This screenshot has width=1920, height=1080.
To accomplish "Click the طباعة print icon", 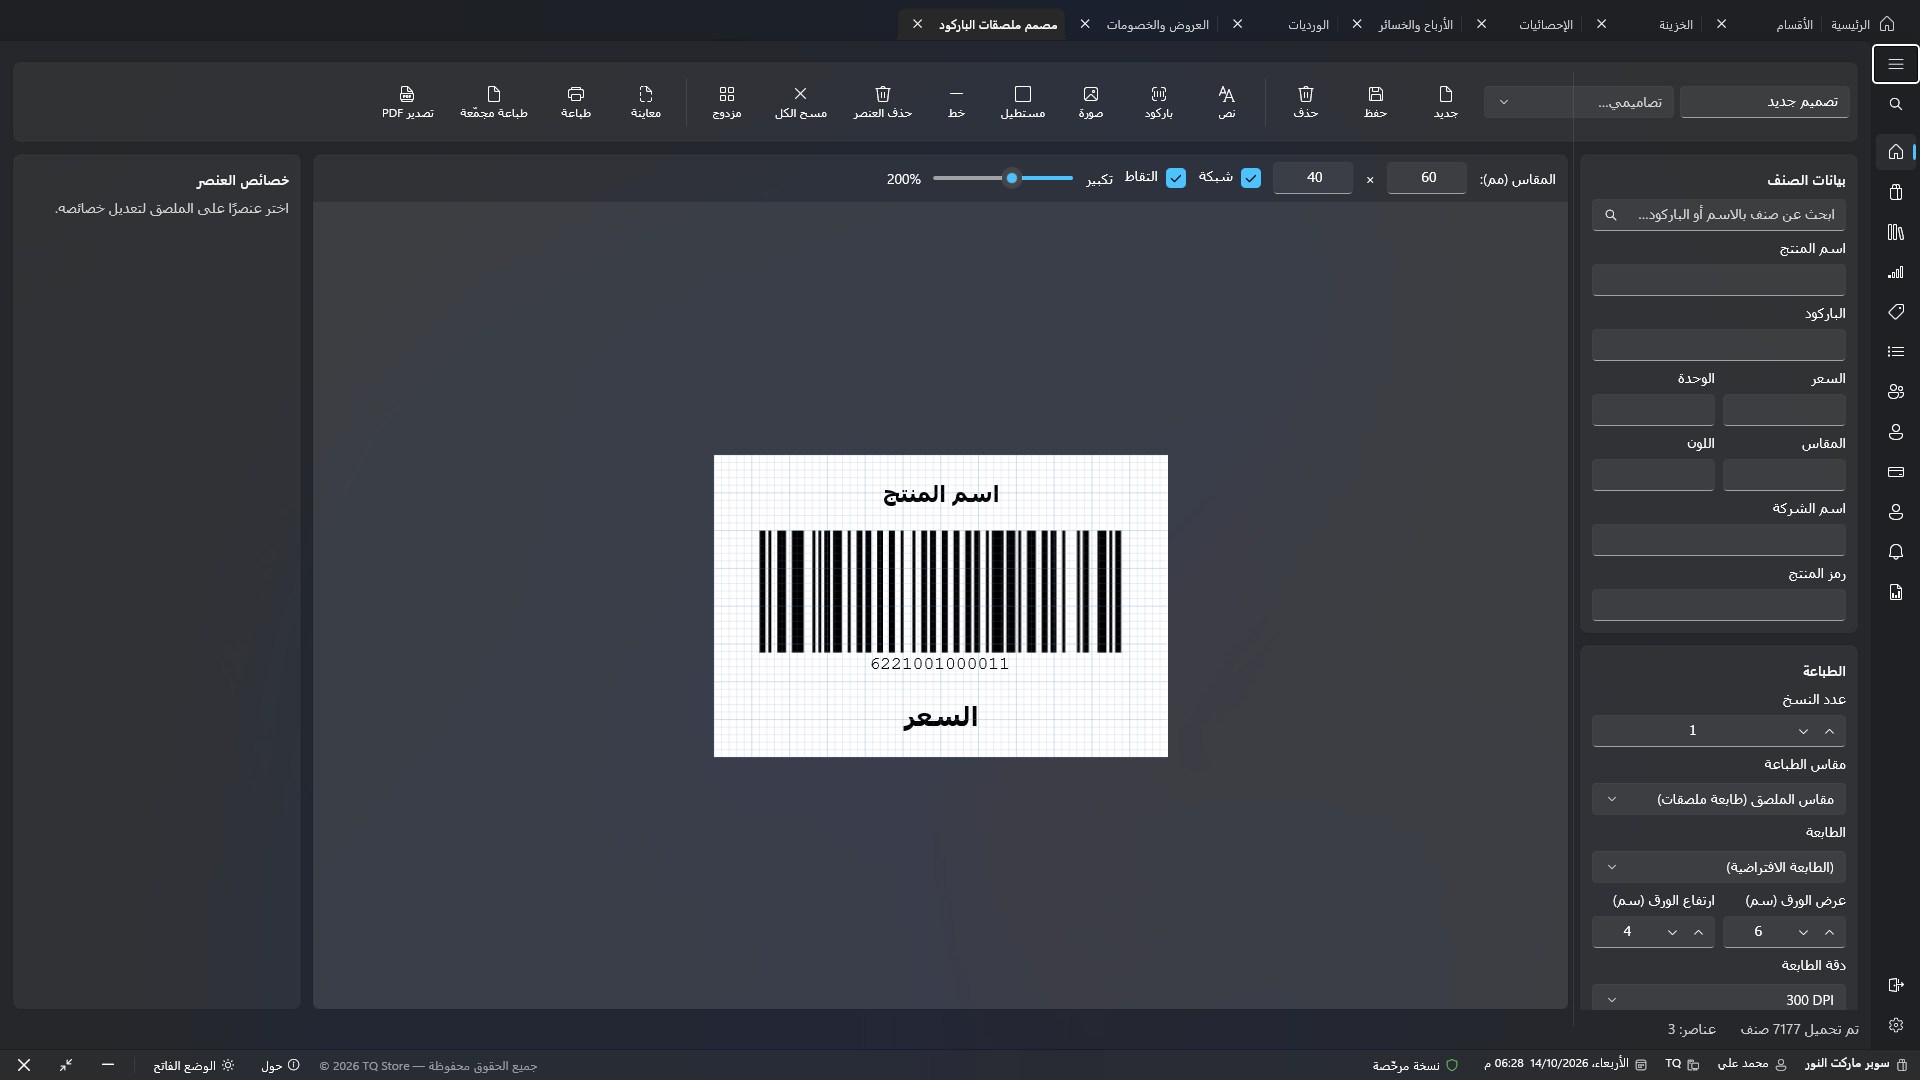I will (x=575, y=102).
